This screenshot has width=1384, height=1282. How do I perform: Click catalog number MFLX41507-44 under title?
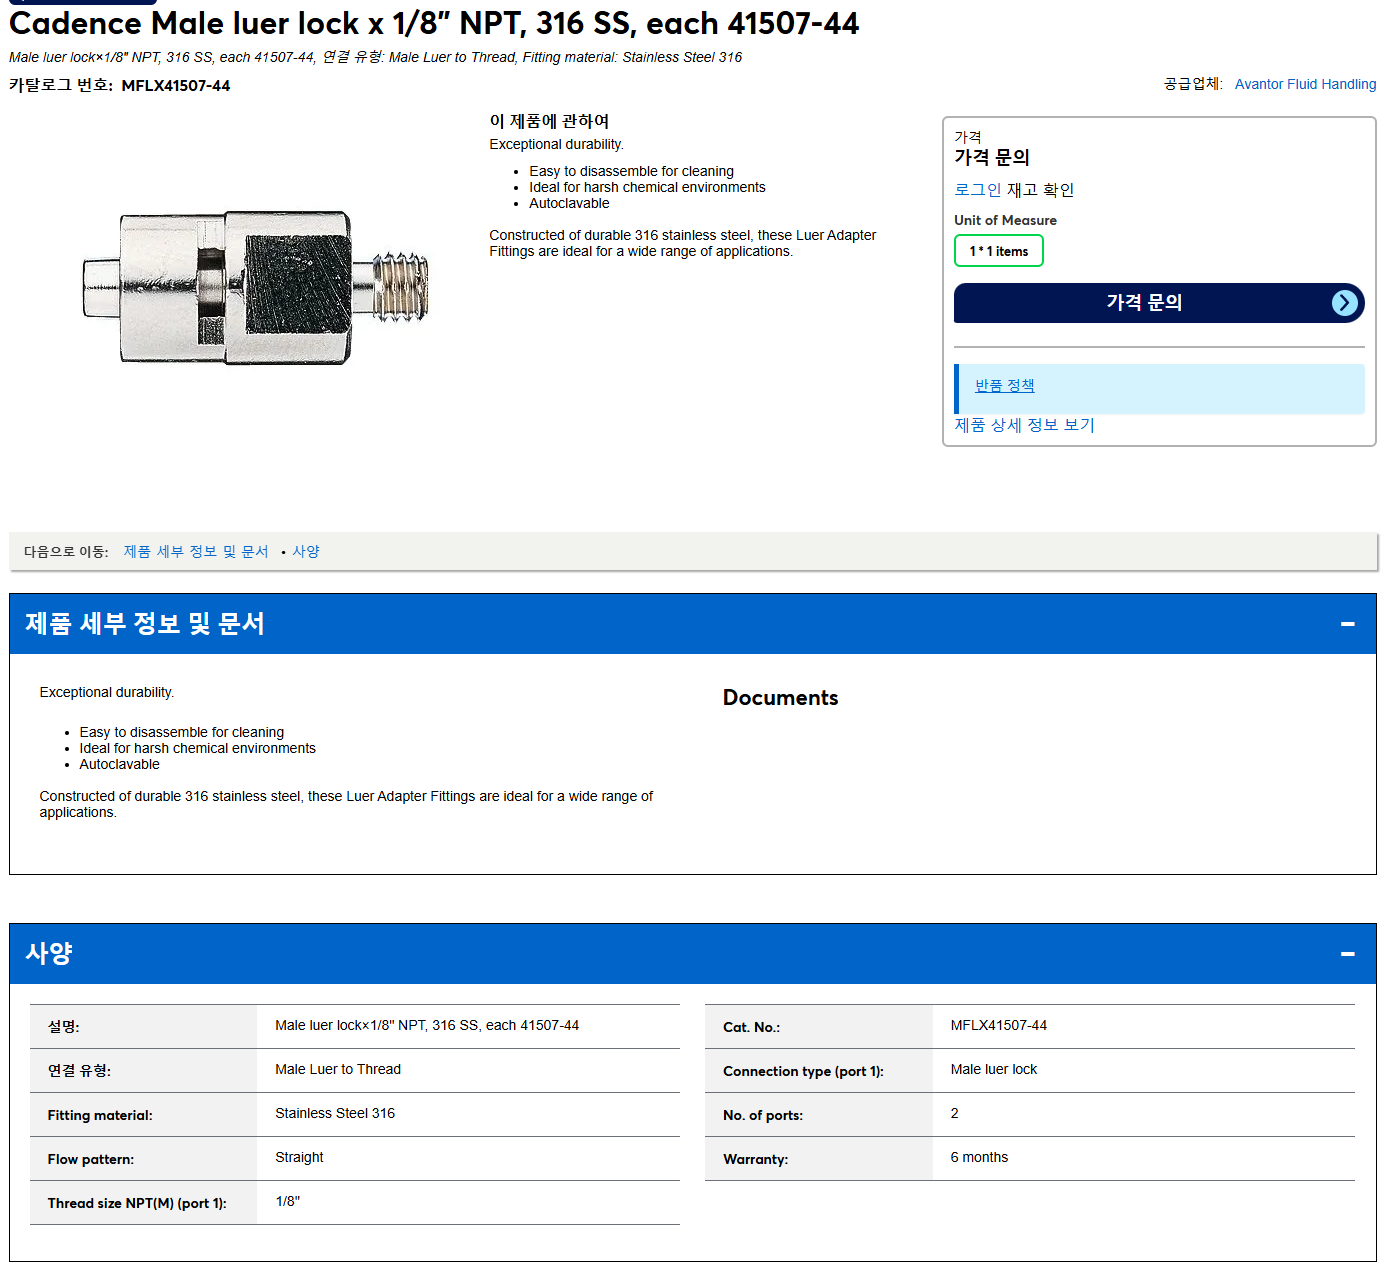point(176,86)
